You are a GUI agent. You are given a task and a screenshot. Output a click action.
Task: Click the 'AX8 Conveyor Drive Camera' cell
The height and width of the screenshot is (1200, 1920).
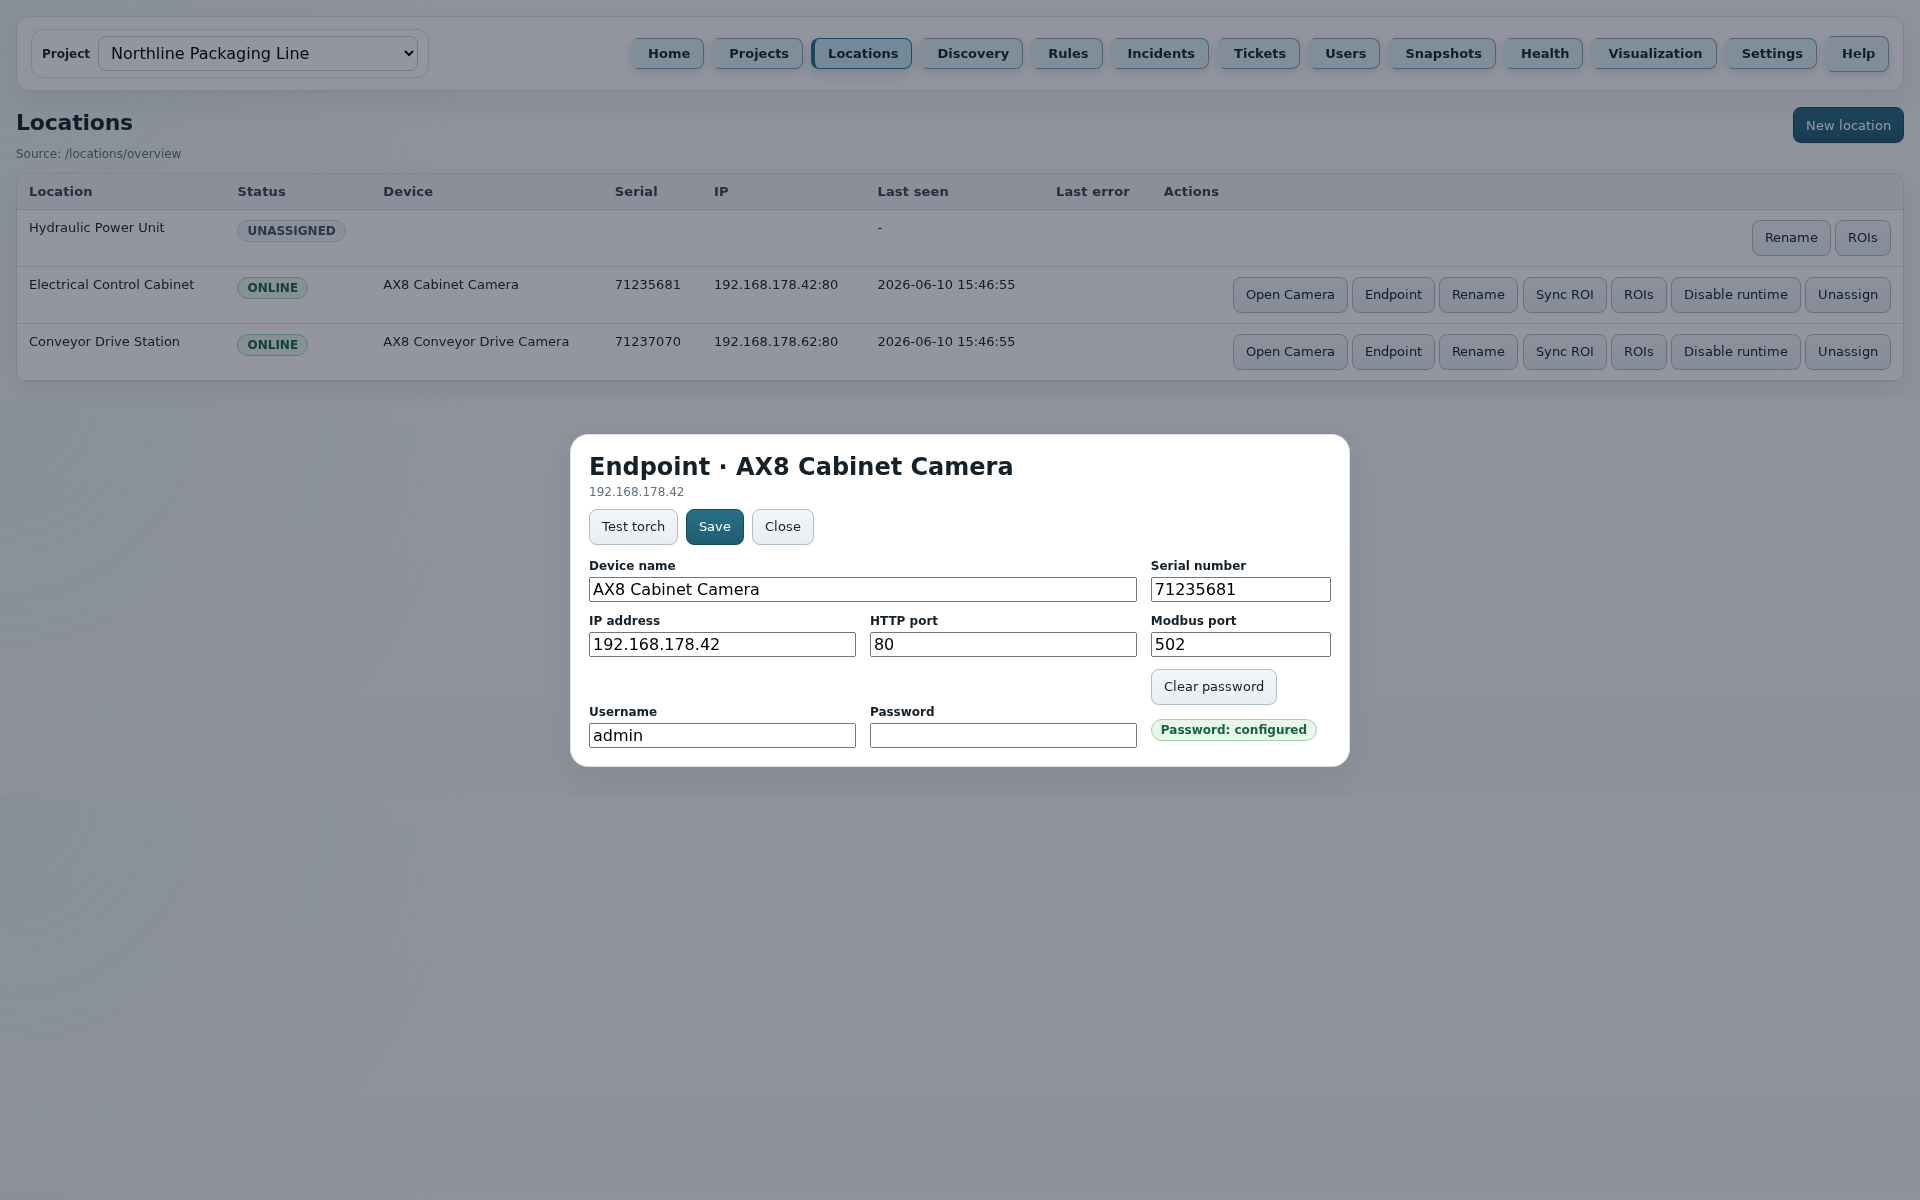pyautogui.click(x=476, y=342)
